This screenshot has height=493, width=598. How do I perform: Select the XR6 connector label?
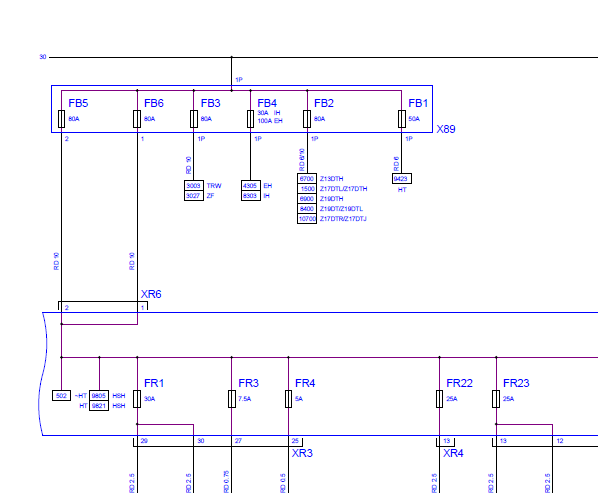click(151, 294)
